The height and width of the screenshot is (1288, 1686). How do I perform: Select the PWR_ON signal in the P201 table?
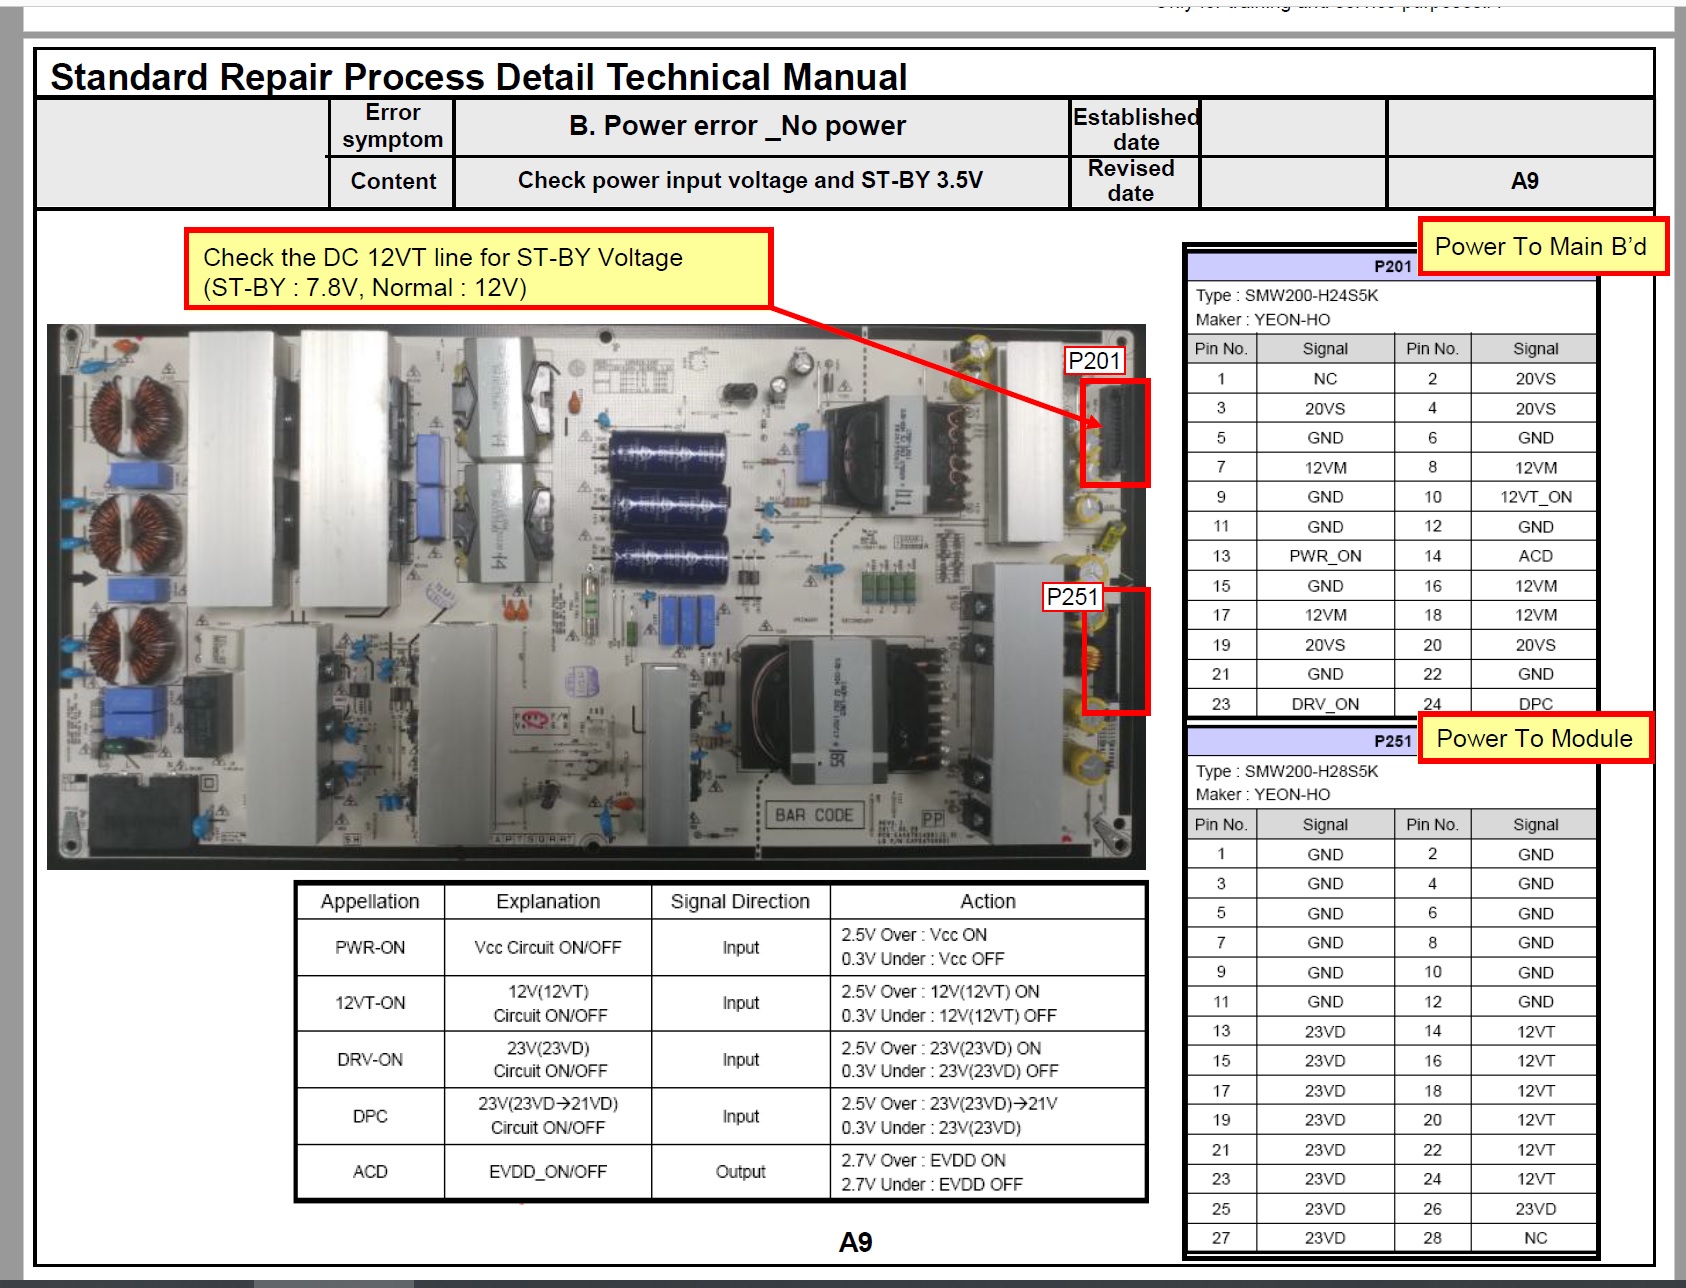pos(1324,556)
